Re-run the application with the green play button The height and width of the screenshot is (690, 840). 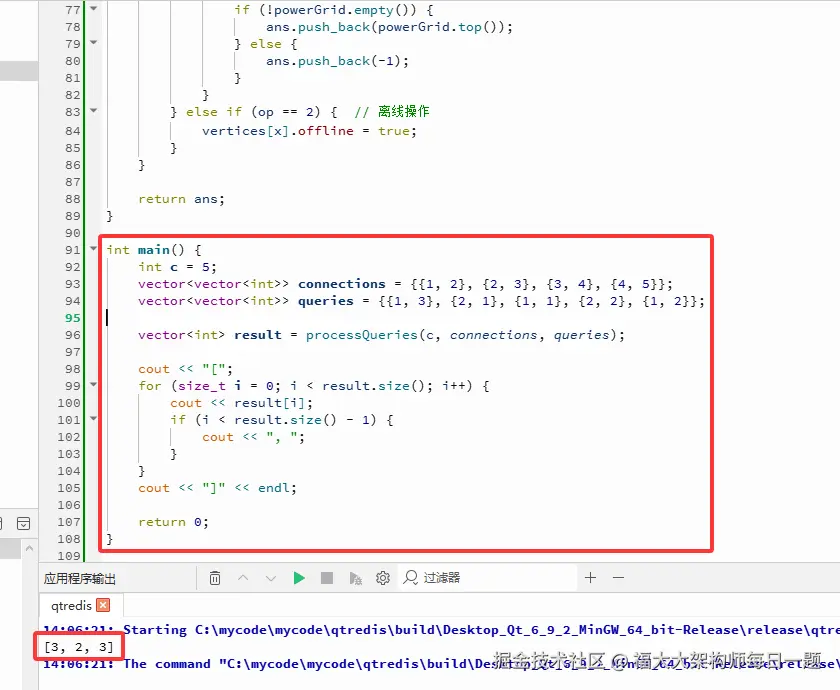pos(299,578)
